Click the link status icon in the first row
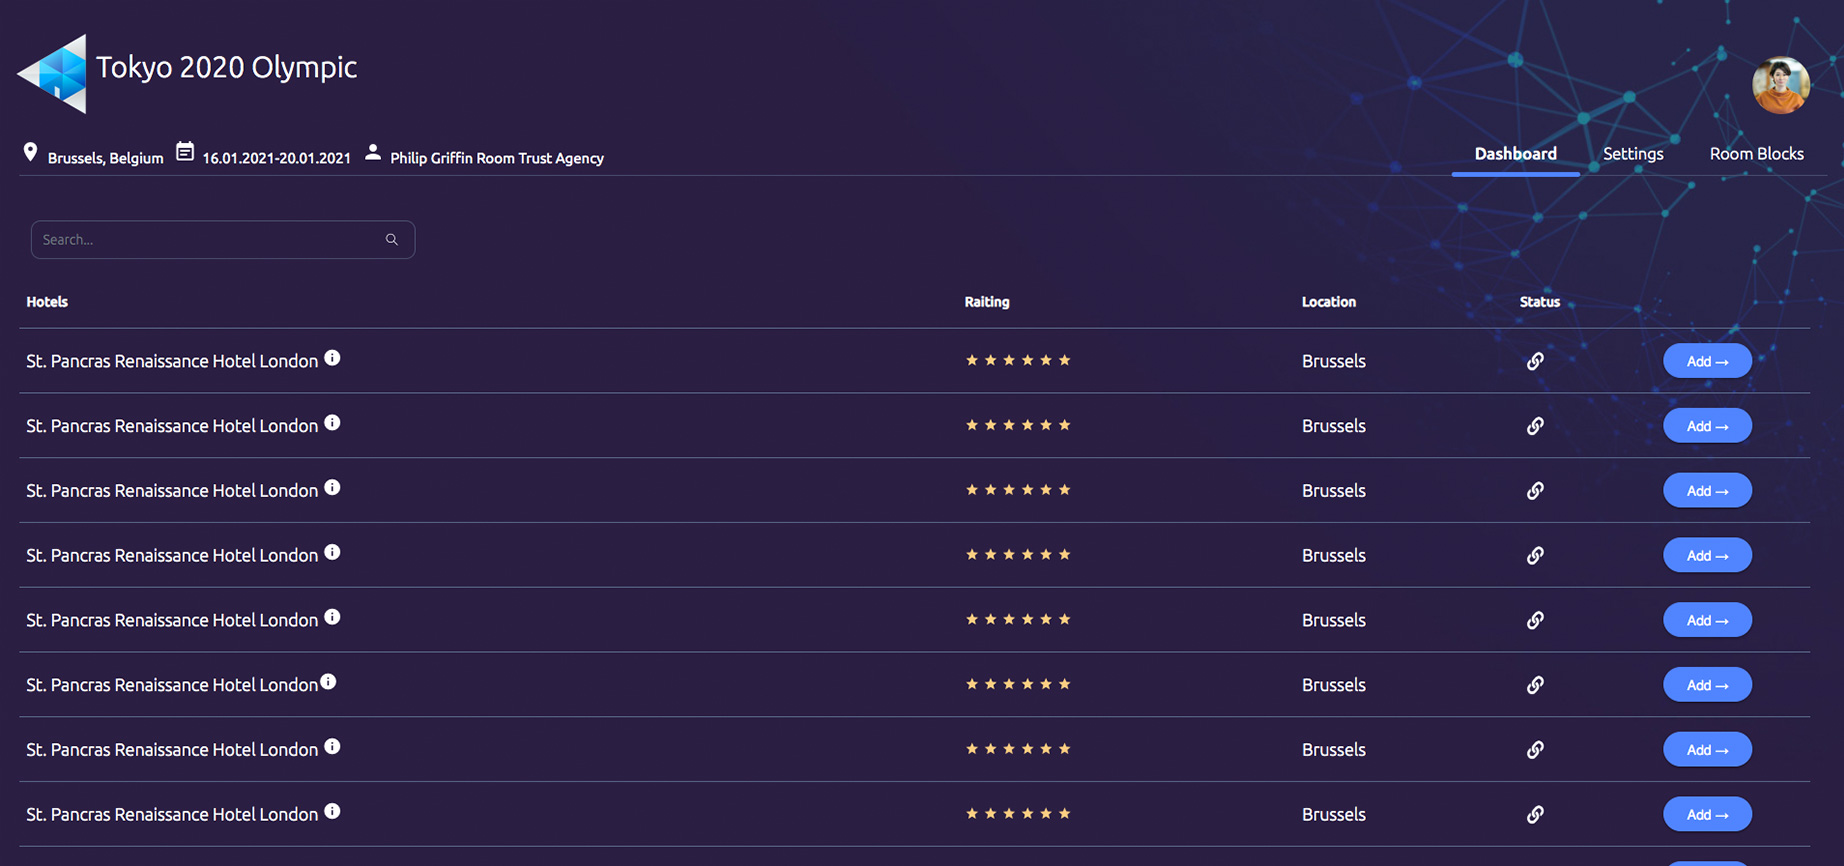Image resolution: width=1844 pixels, height=866 pixels. 1535,361
